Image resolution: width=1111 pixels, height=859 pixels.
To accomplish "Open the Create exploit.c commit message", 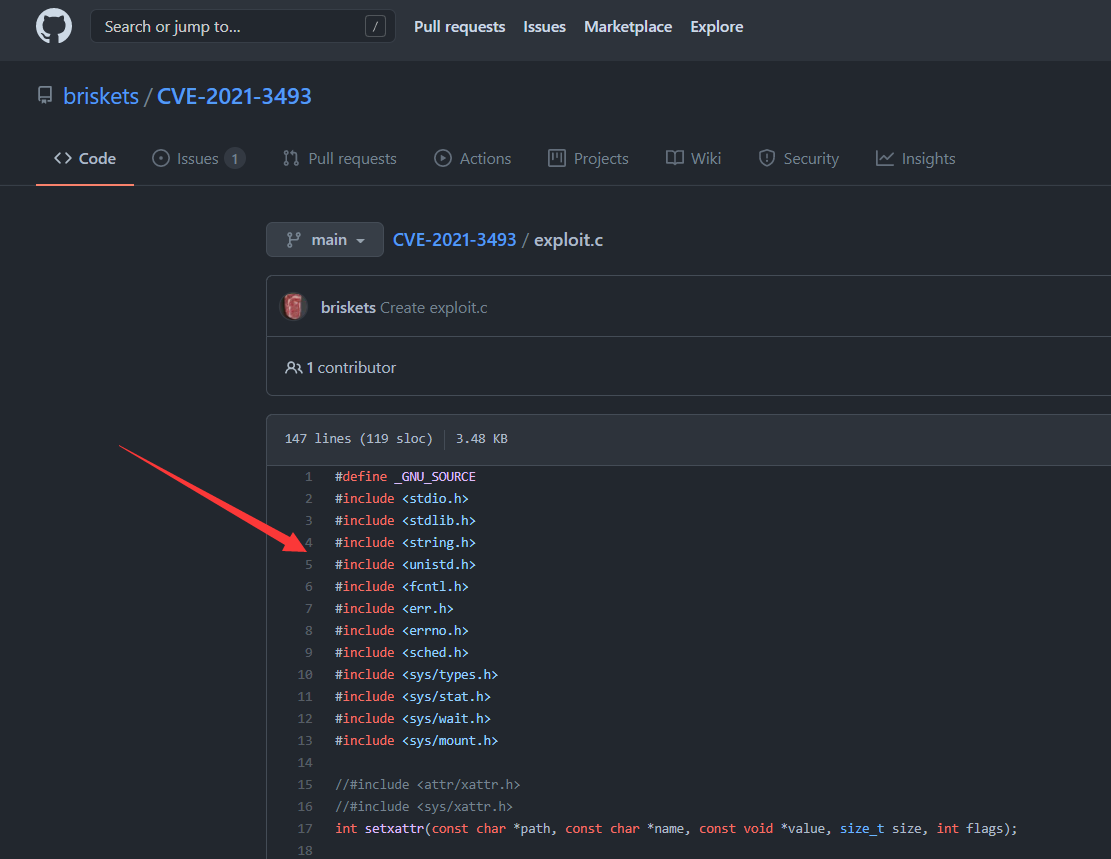I will click(434, 308).
